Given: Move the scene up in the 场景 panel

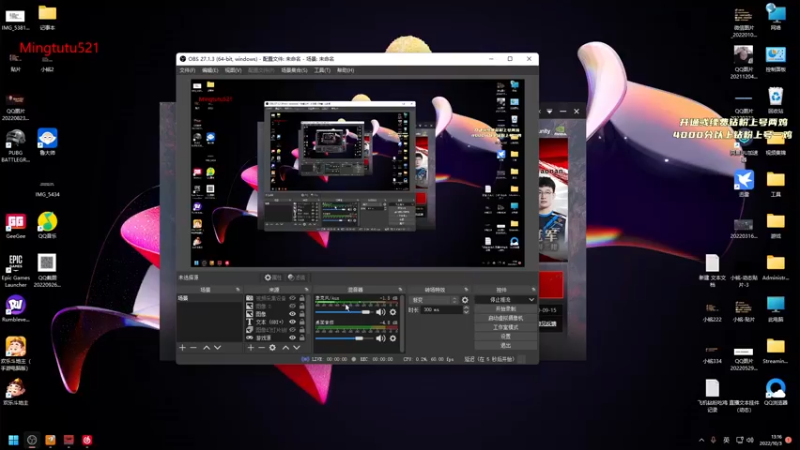Looking at the screenshot, I should [207, 347].
